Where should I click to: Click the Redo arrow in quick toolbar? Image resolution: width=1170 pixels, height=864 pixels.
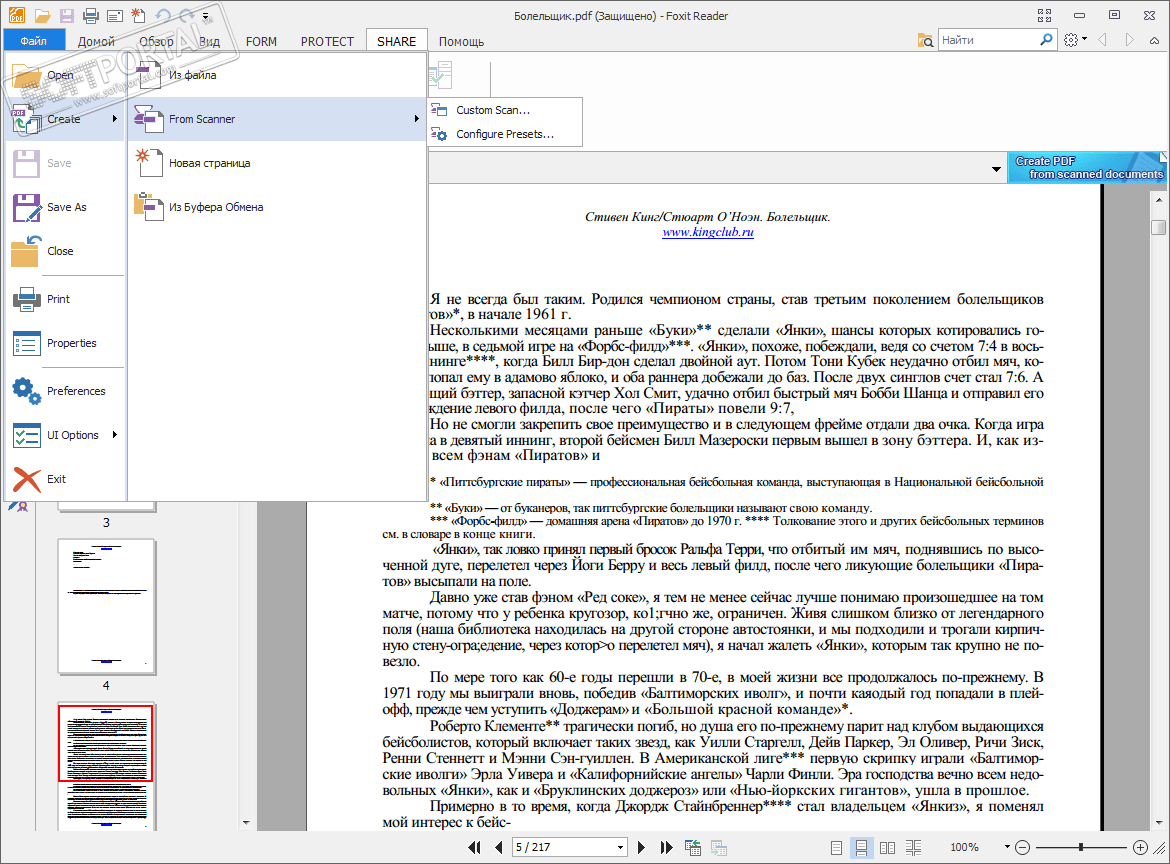point(186,16)
